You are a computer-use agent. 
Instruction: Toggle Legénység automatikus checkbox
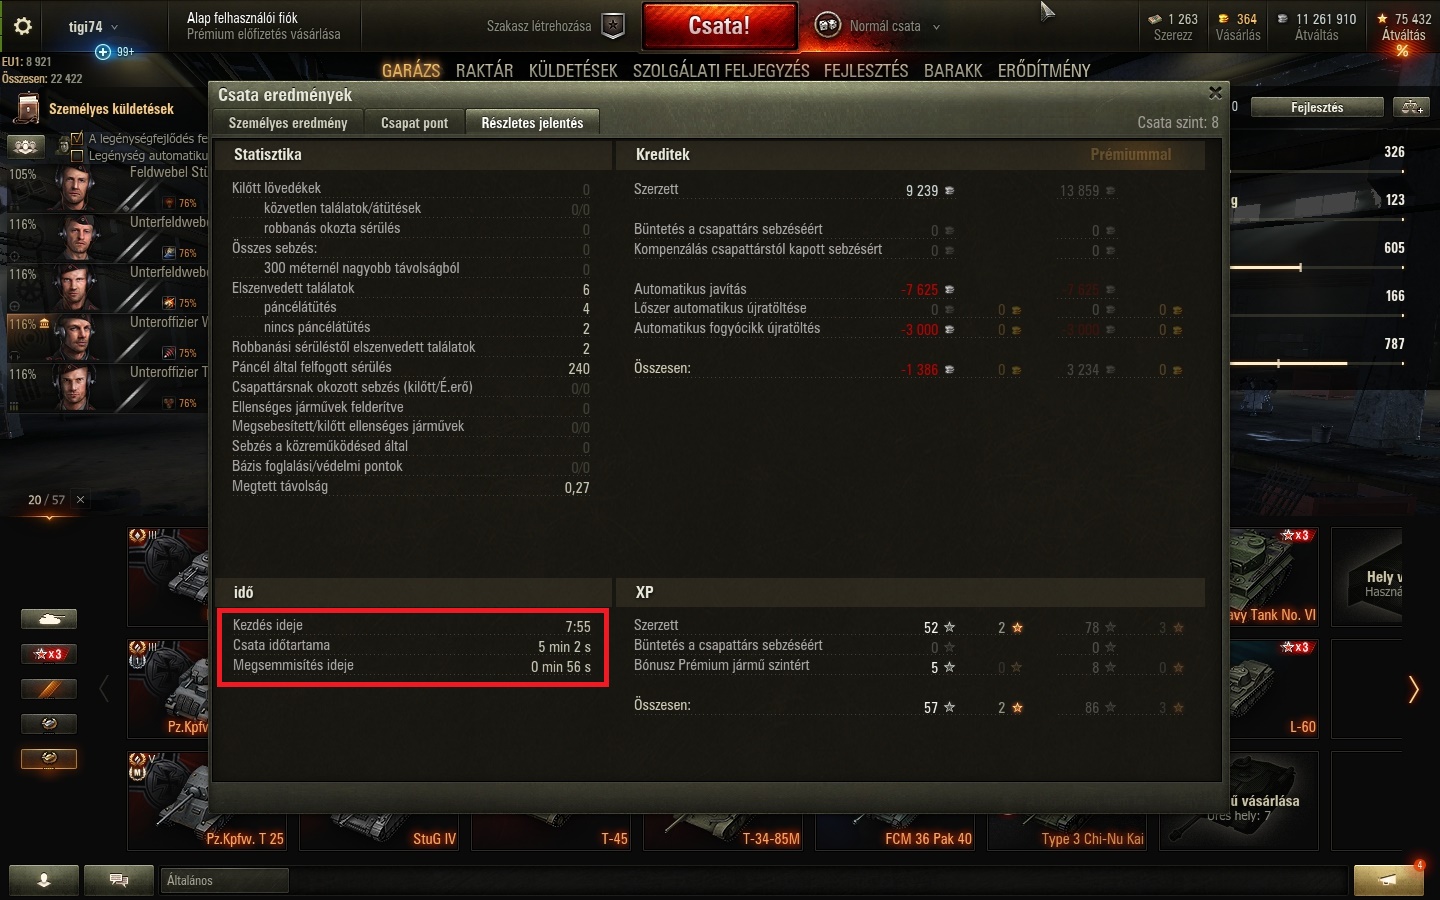[x=77, y=156]
